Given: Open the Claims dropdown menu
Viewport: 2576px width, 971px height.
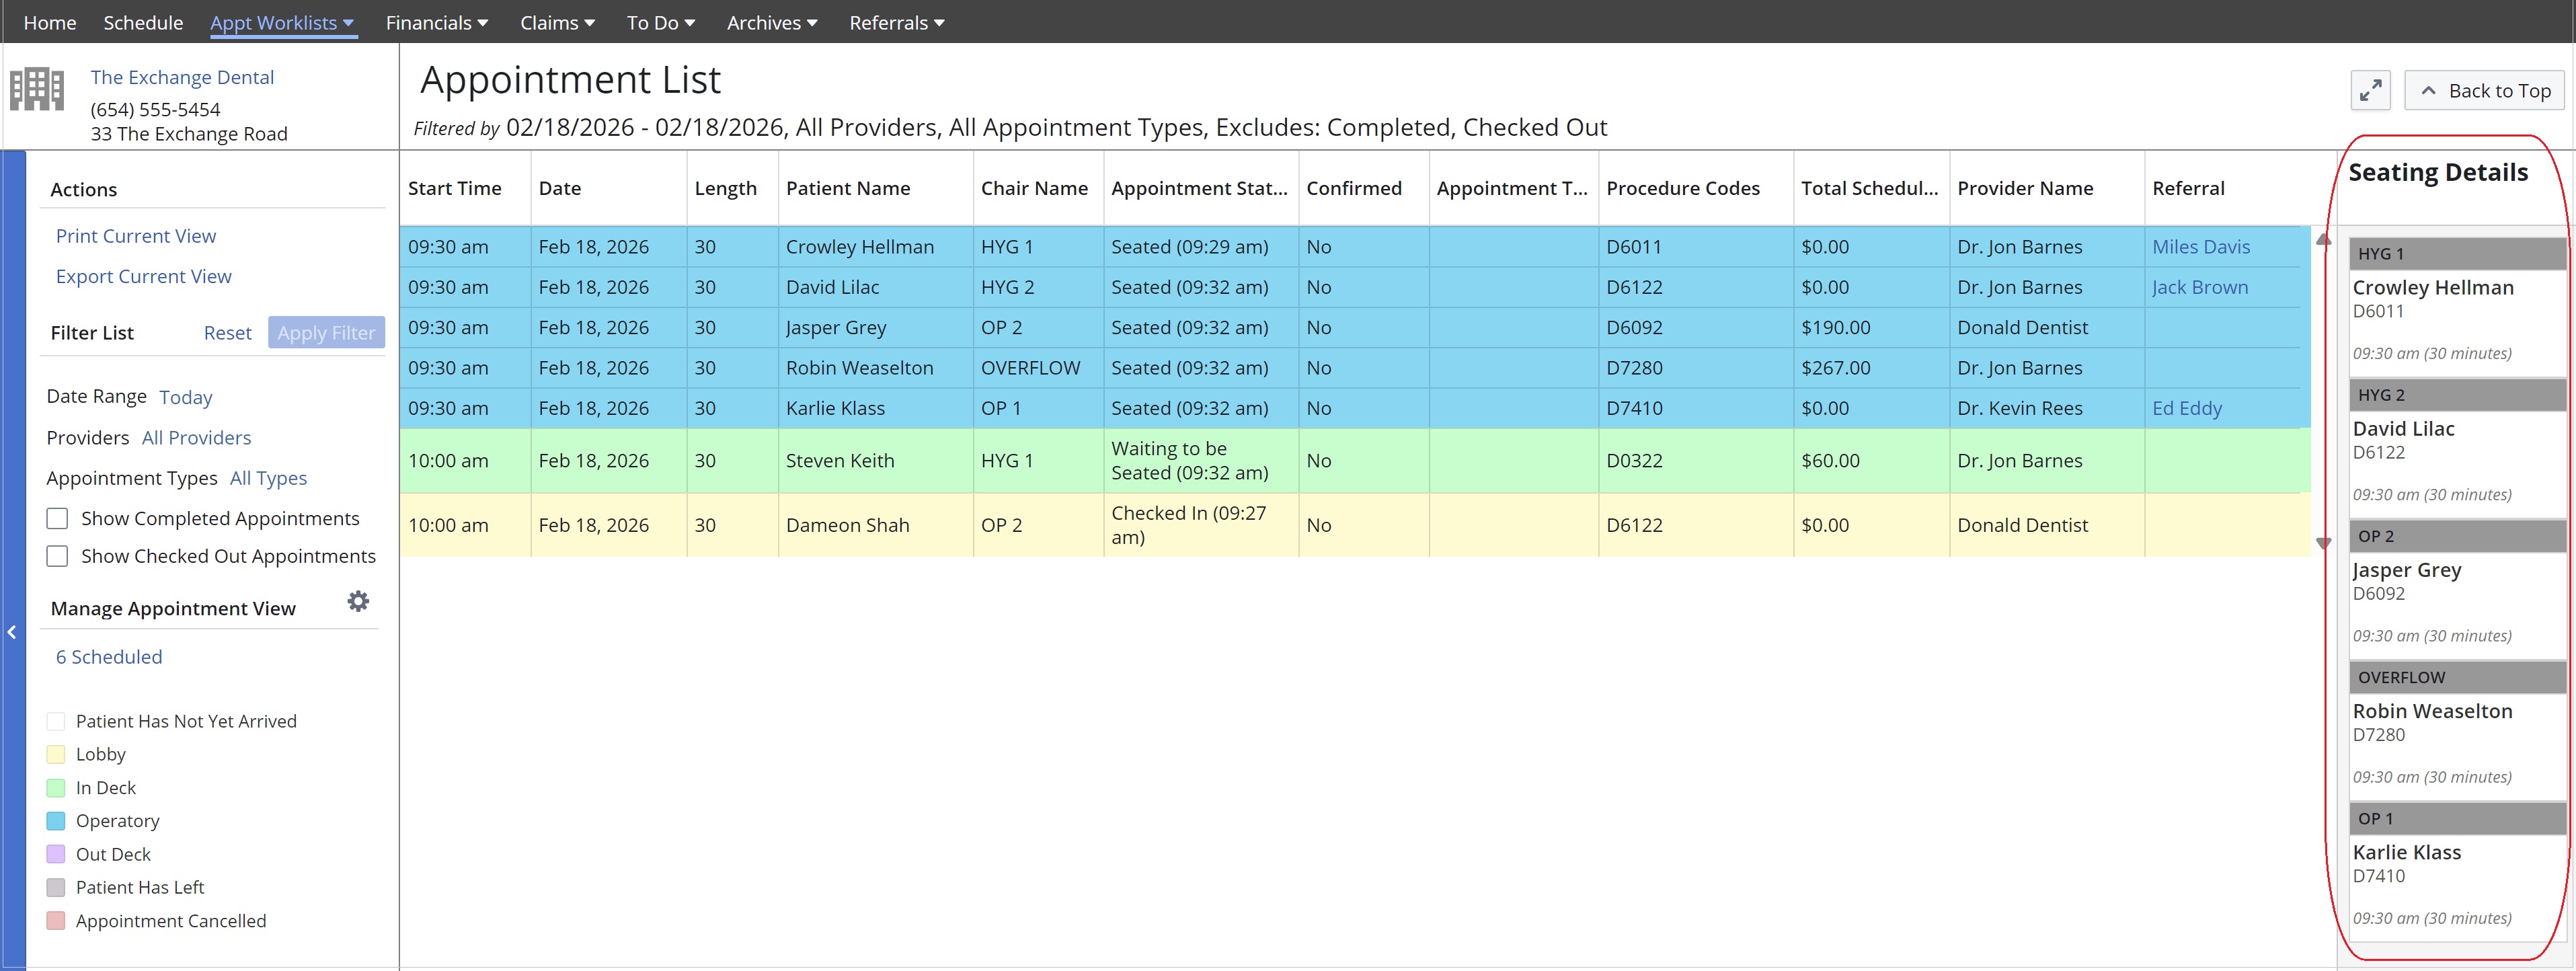Looking at the screenshot, I should point(557,22).
